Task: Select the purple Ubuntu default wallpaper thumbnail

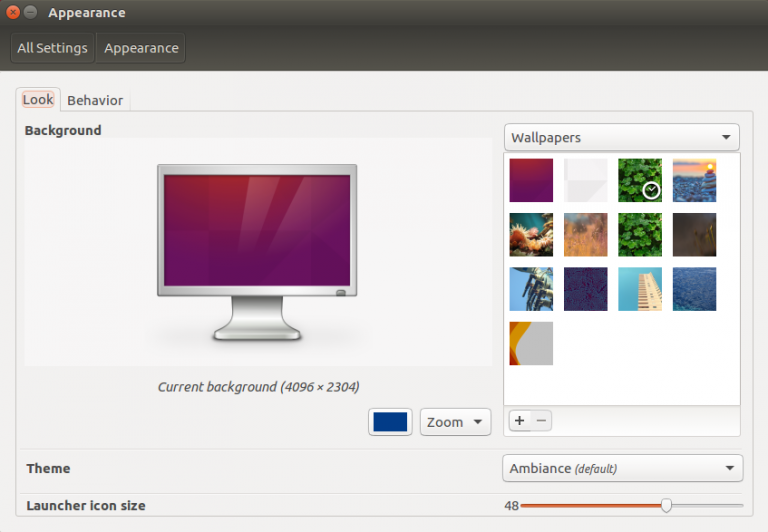Action: [531, 180]
